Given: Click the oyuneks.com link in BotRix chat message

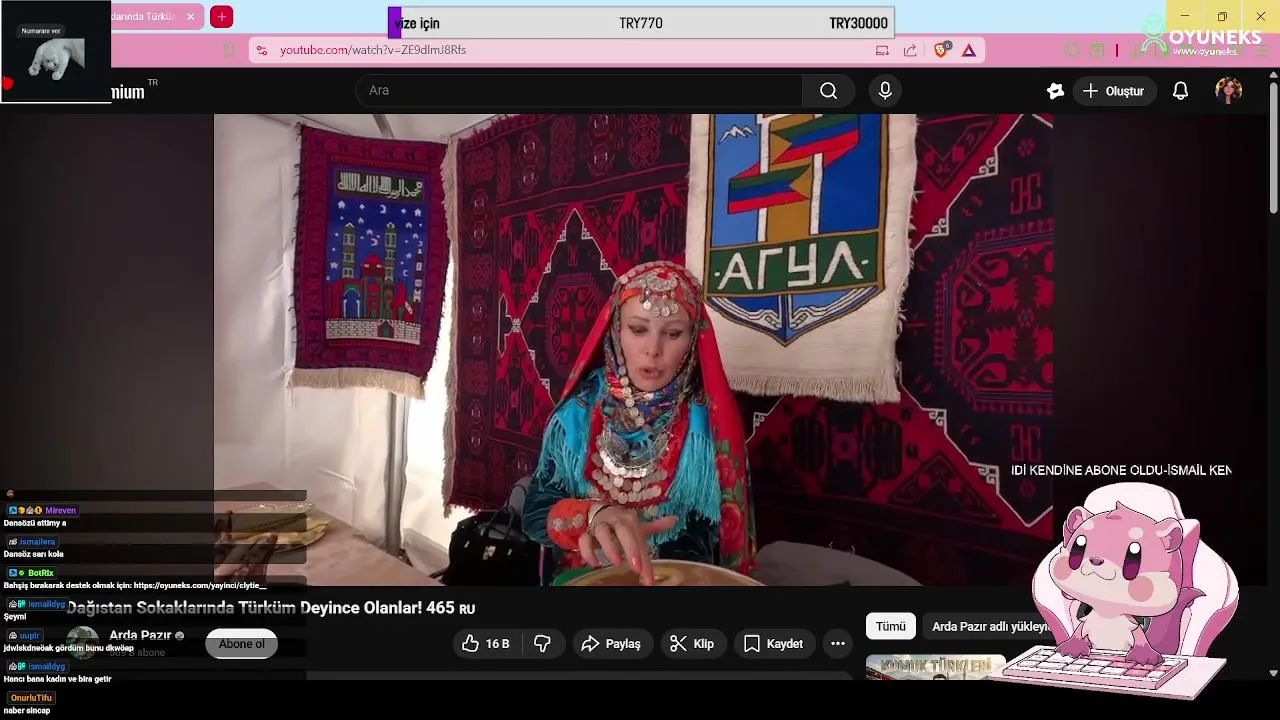Looking at the screenshot, I should (199, 586).
